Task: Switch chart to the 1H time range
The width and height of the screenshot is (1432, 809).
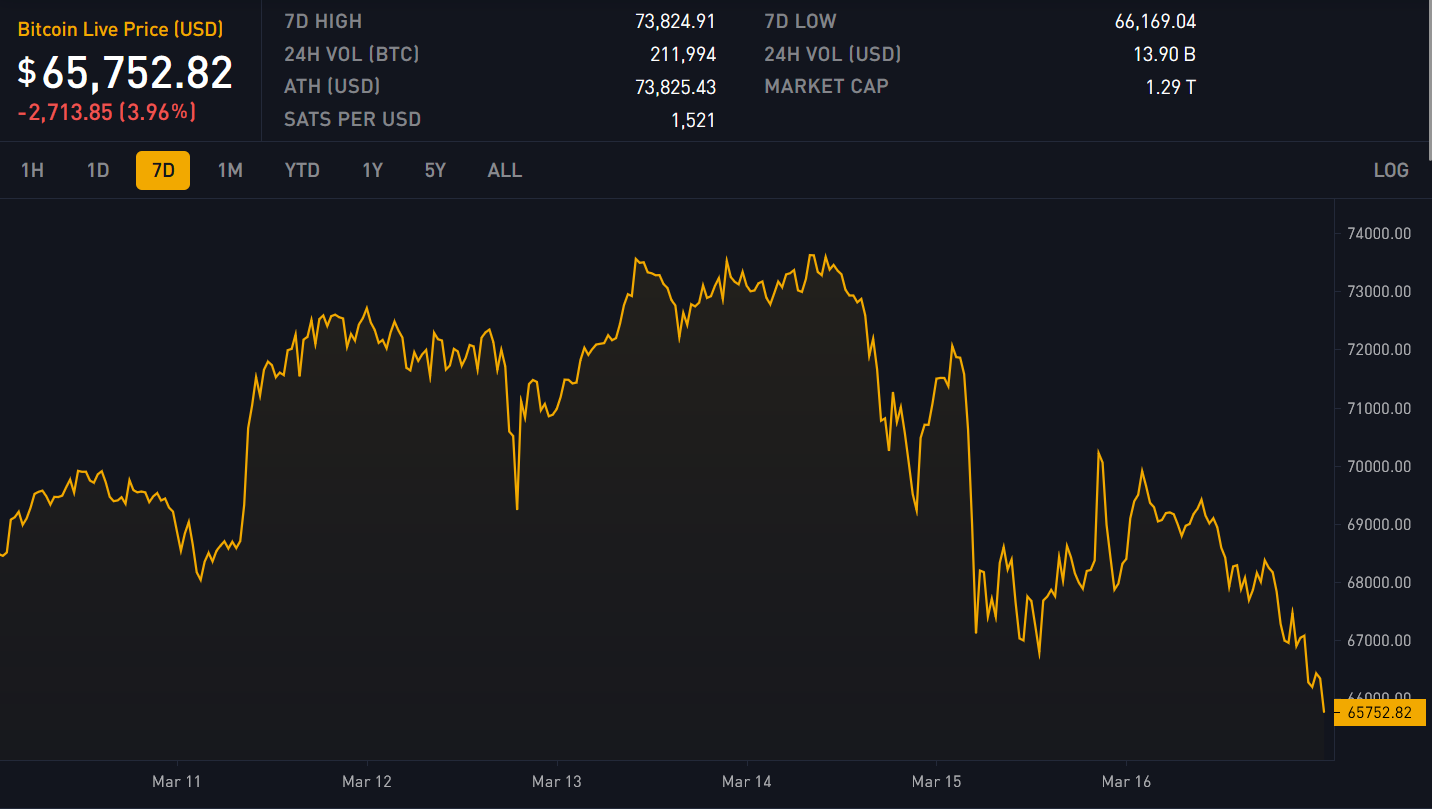Action: pyautogui.click(x=32, y=170)
